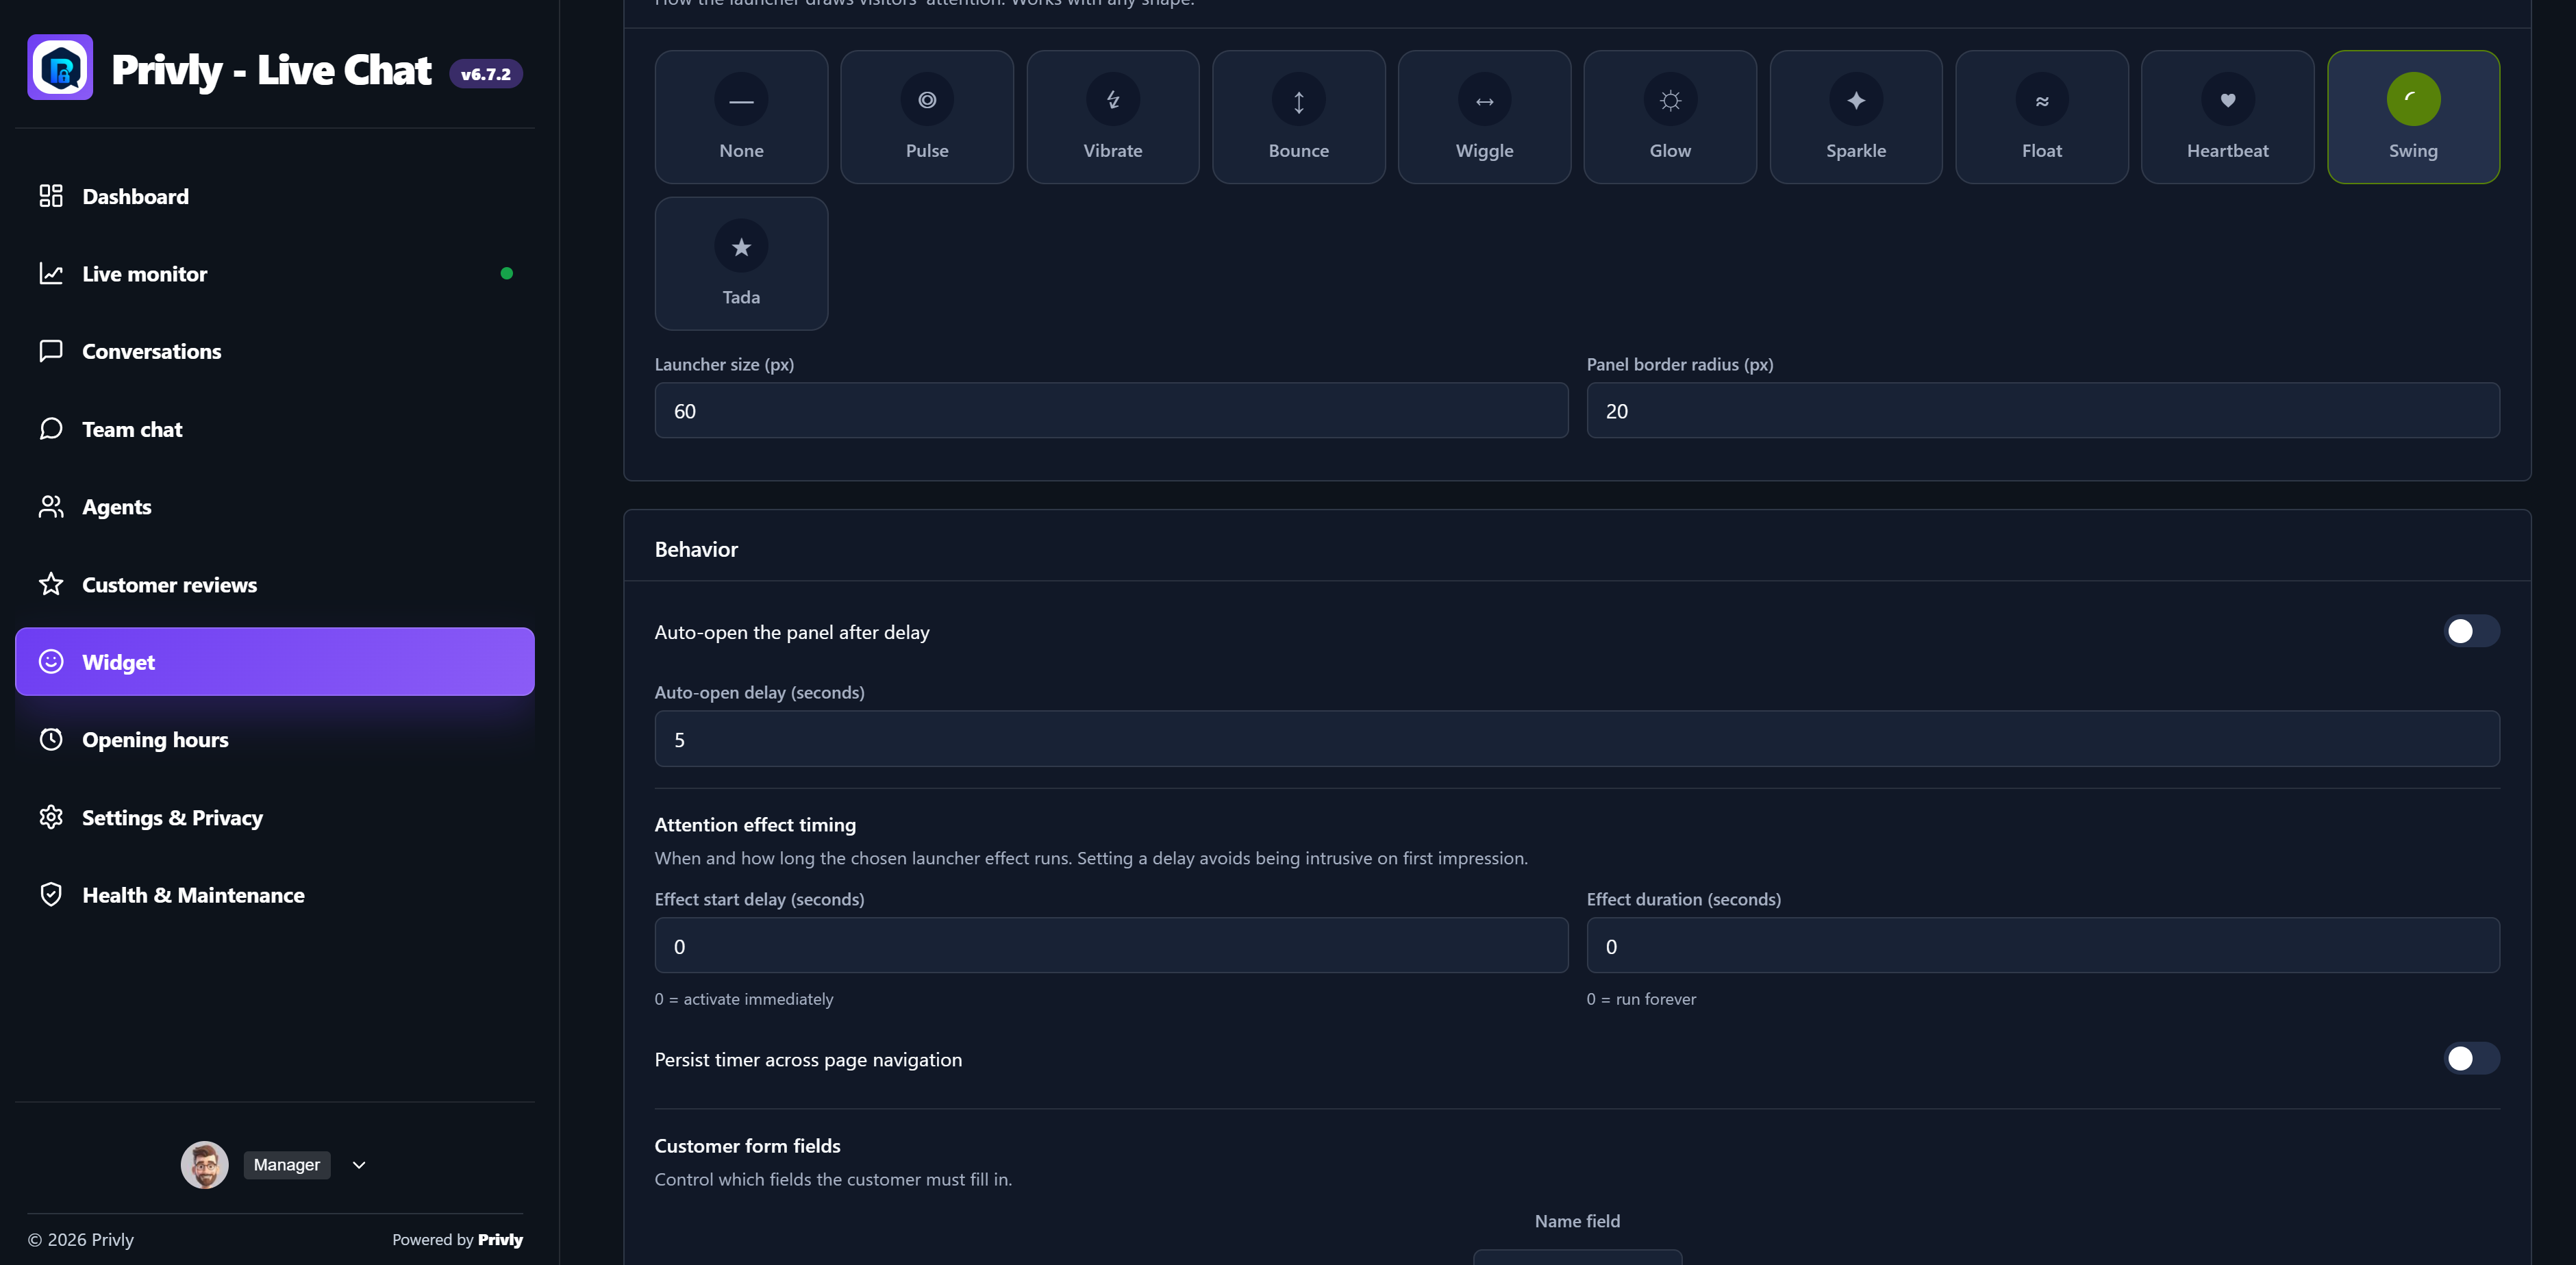Screen dimensions: 2576x1265
Task: Expand the Manager account chevron
Action: point(359,1165)
